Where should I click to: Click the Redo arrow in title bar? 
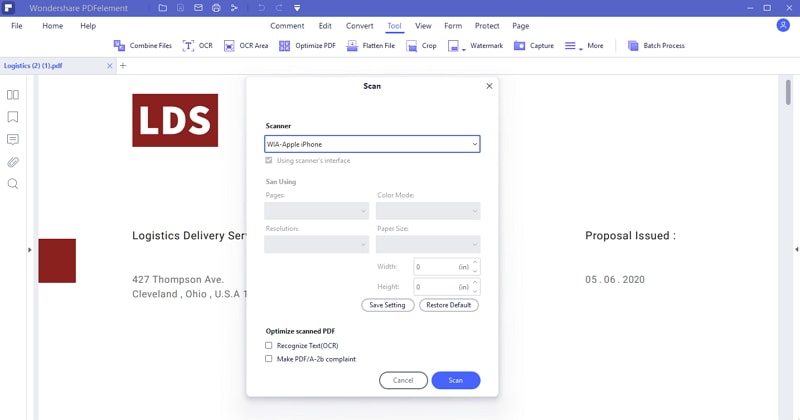[279, 8]
